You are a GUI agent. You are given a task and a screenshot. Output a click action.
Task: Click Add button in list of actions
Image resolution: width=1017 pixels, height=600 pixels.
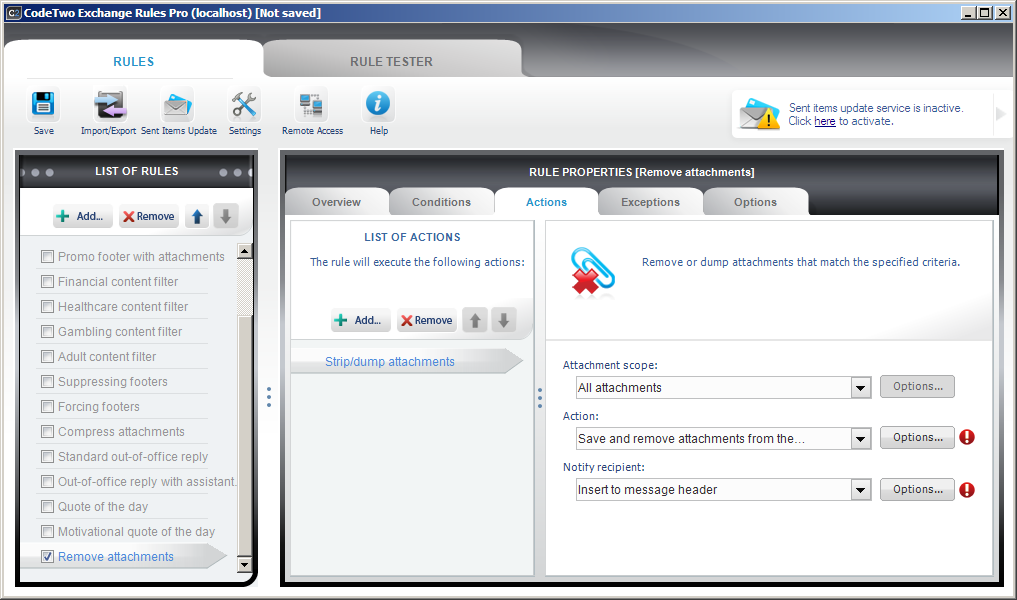[361, 320]
